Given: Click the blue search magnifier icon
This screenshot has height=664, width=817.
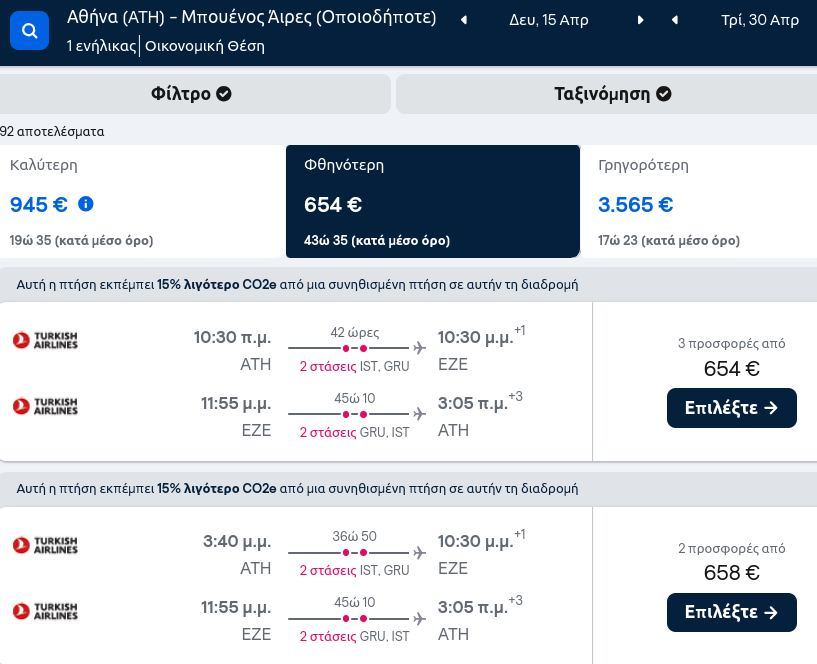Looking at the screenshot, I should [x=29, y=31].
